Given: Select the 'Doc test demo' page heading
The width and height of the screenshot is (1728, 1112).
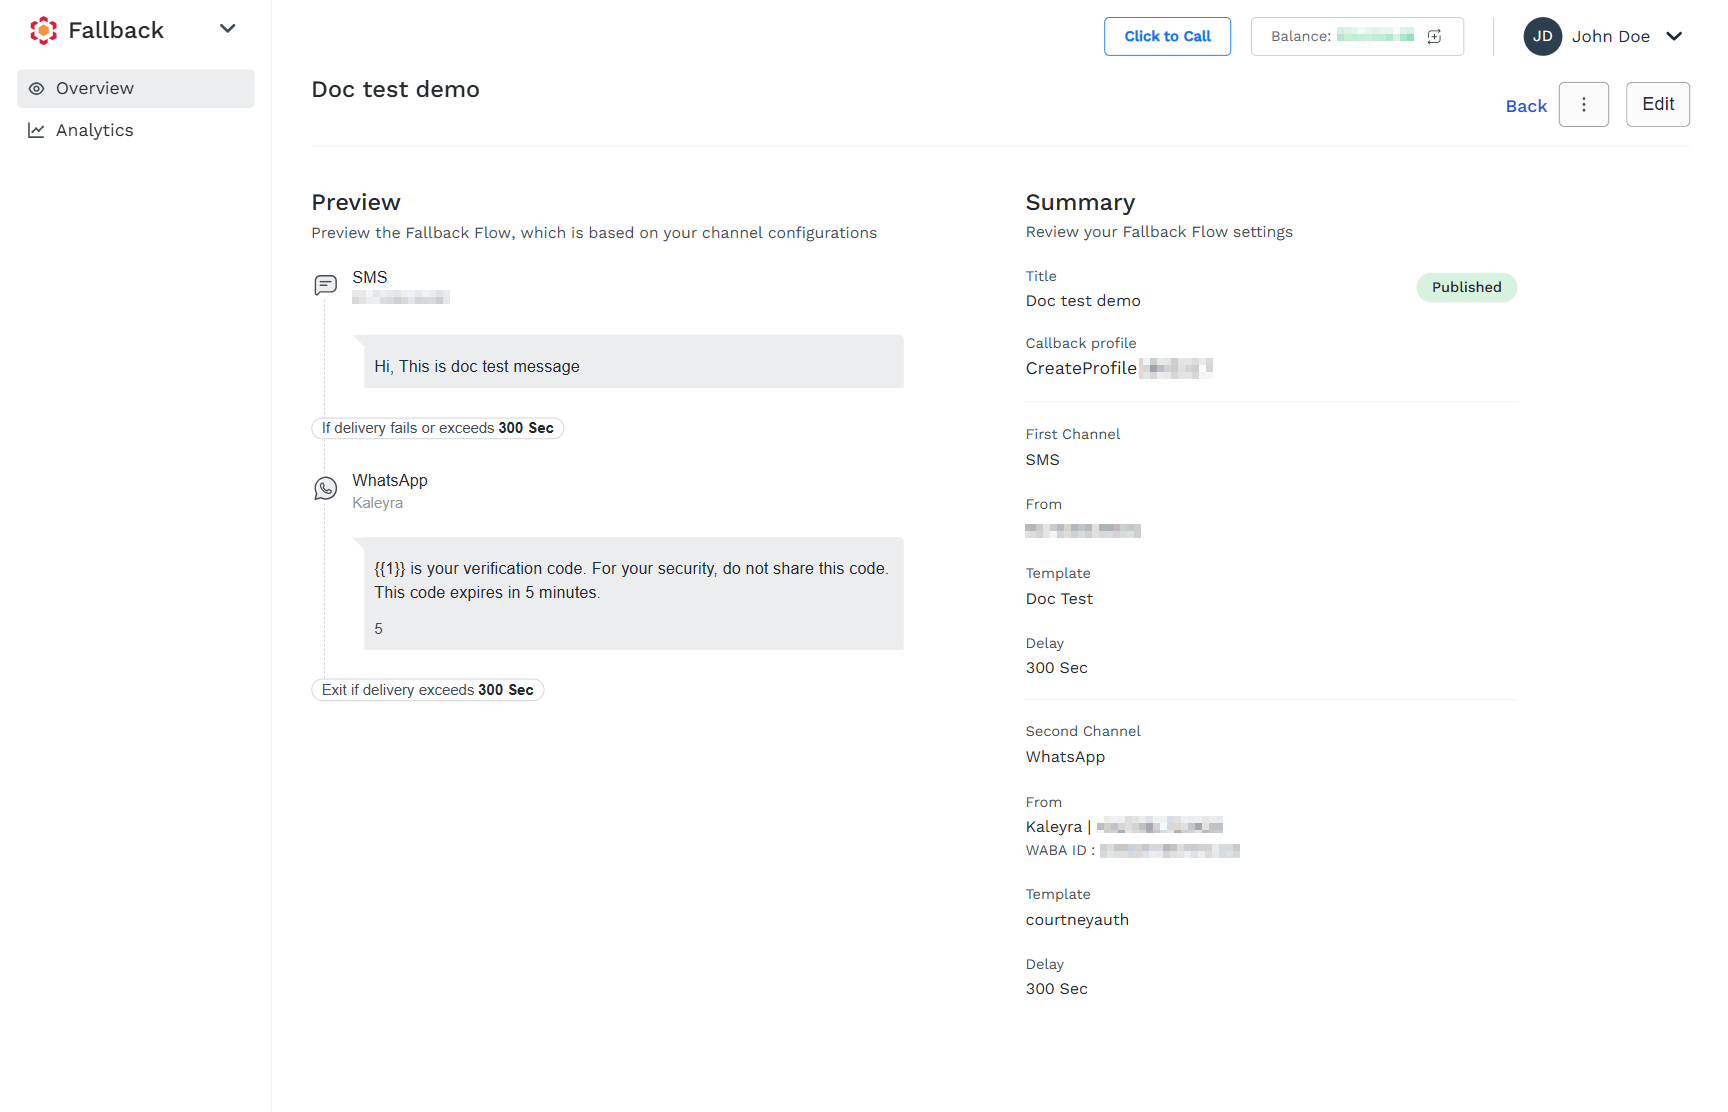Looking at the screenshot, I should [396, 89].
